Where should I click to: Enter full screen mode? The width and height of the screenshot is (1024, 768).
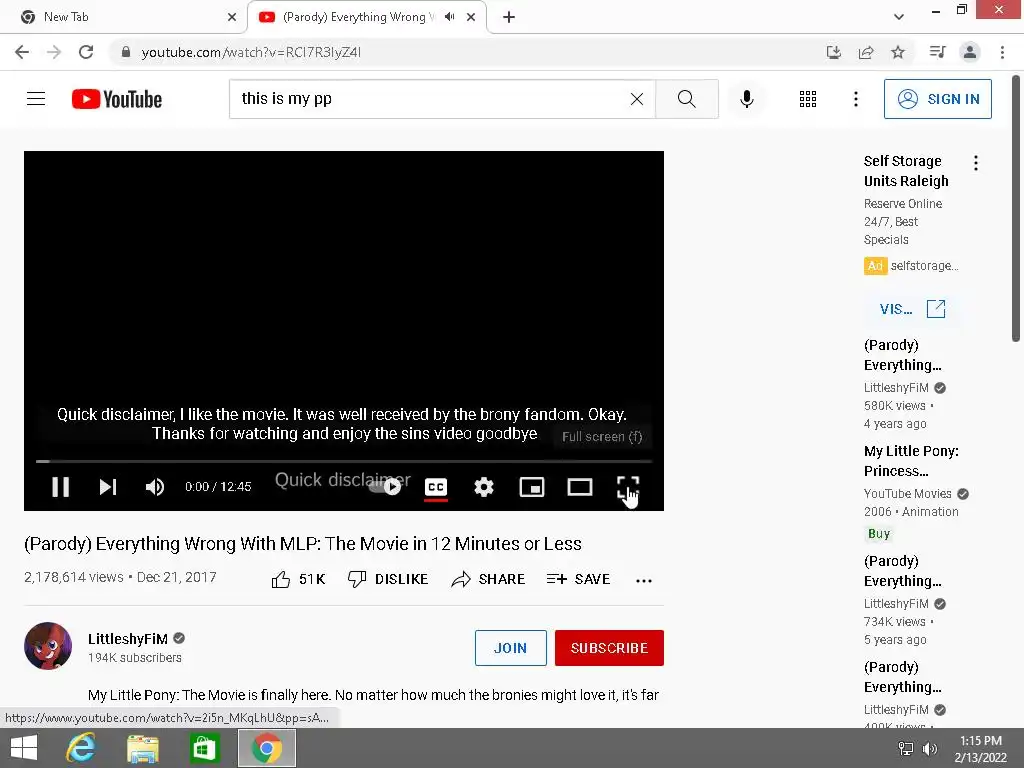[628, 487]
